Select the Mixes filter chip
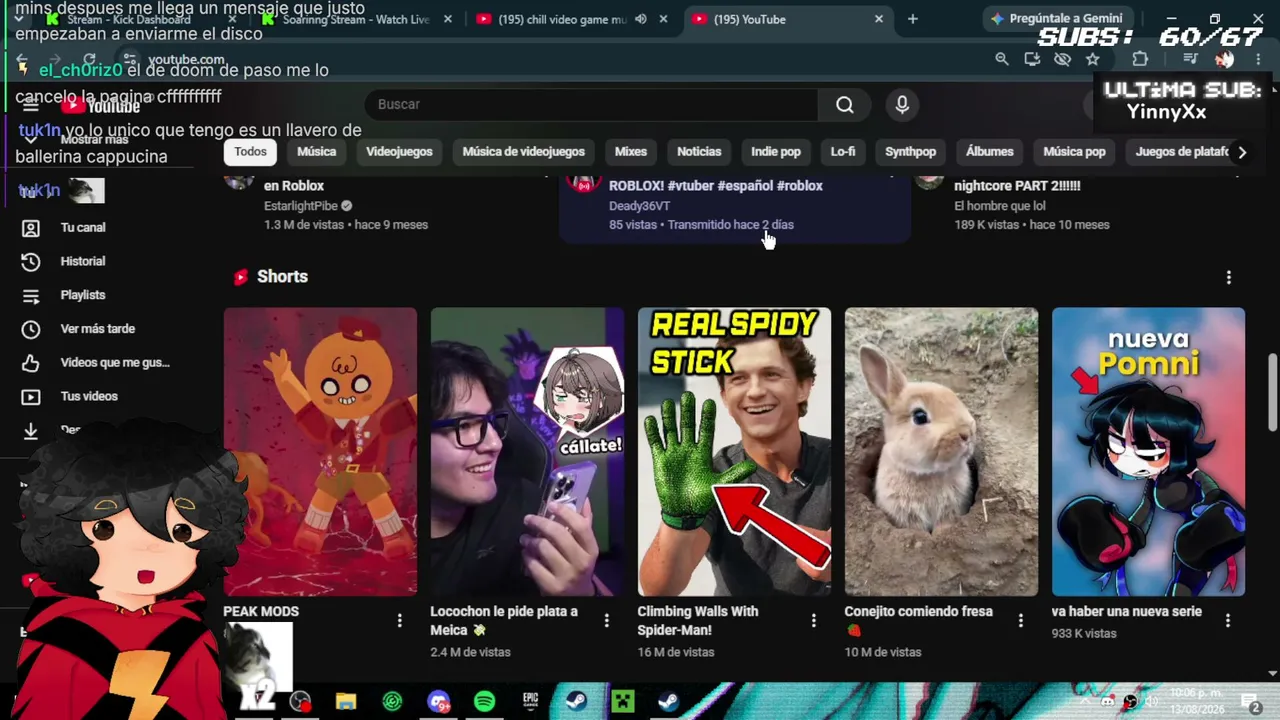The width and height of the screenshot is (1280, 720). pyautogui.click(x=630, y=152)
